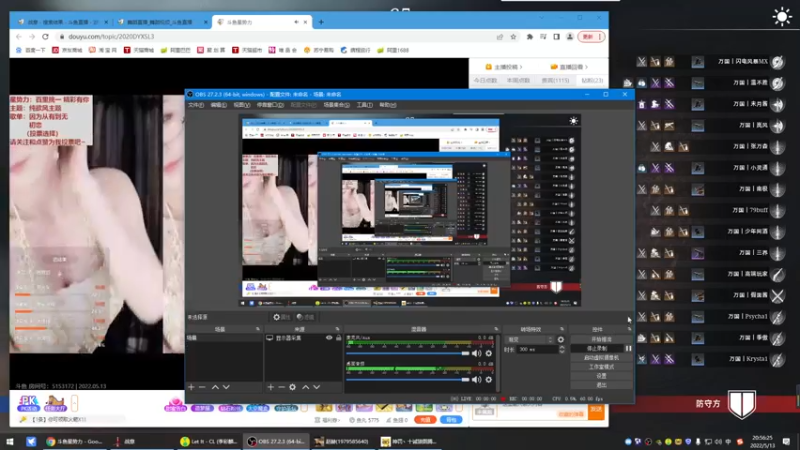
Task: Open Windows Start menu
Action: [x=10, y=441]
